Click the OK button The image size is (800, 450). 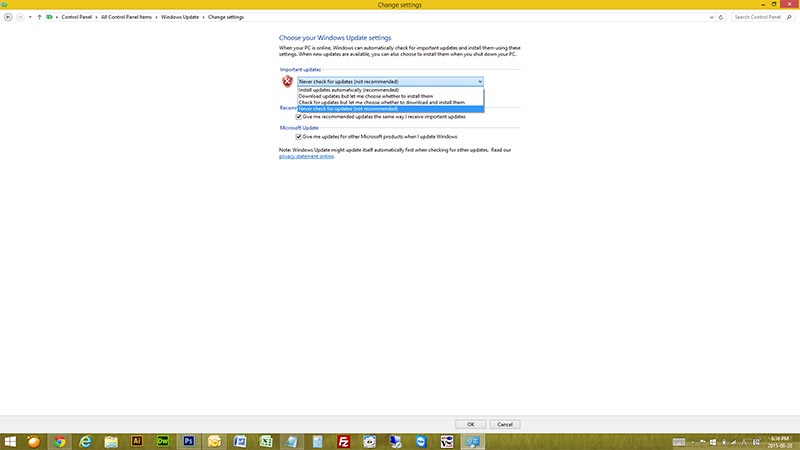[470, 424]
